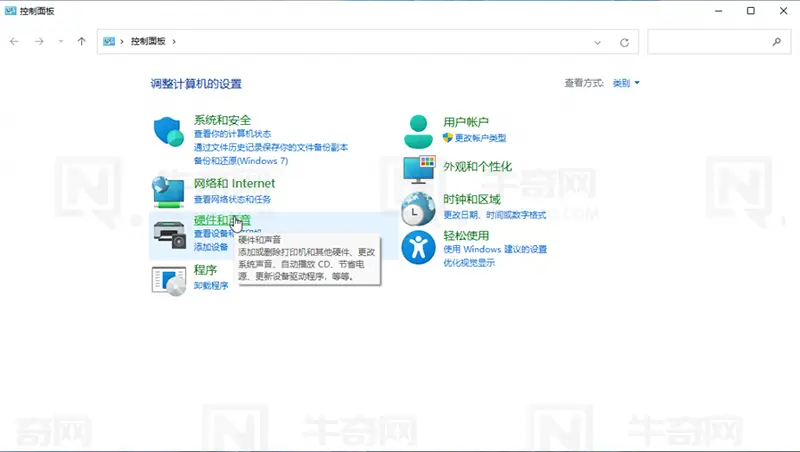Open the 轻松使用 category link
This screenshot has height=452, width=800.
(x=466, y=236)
